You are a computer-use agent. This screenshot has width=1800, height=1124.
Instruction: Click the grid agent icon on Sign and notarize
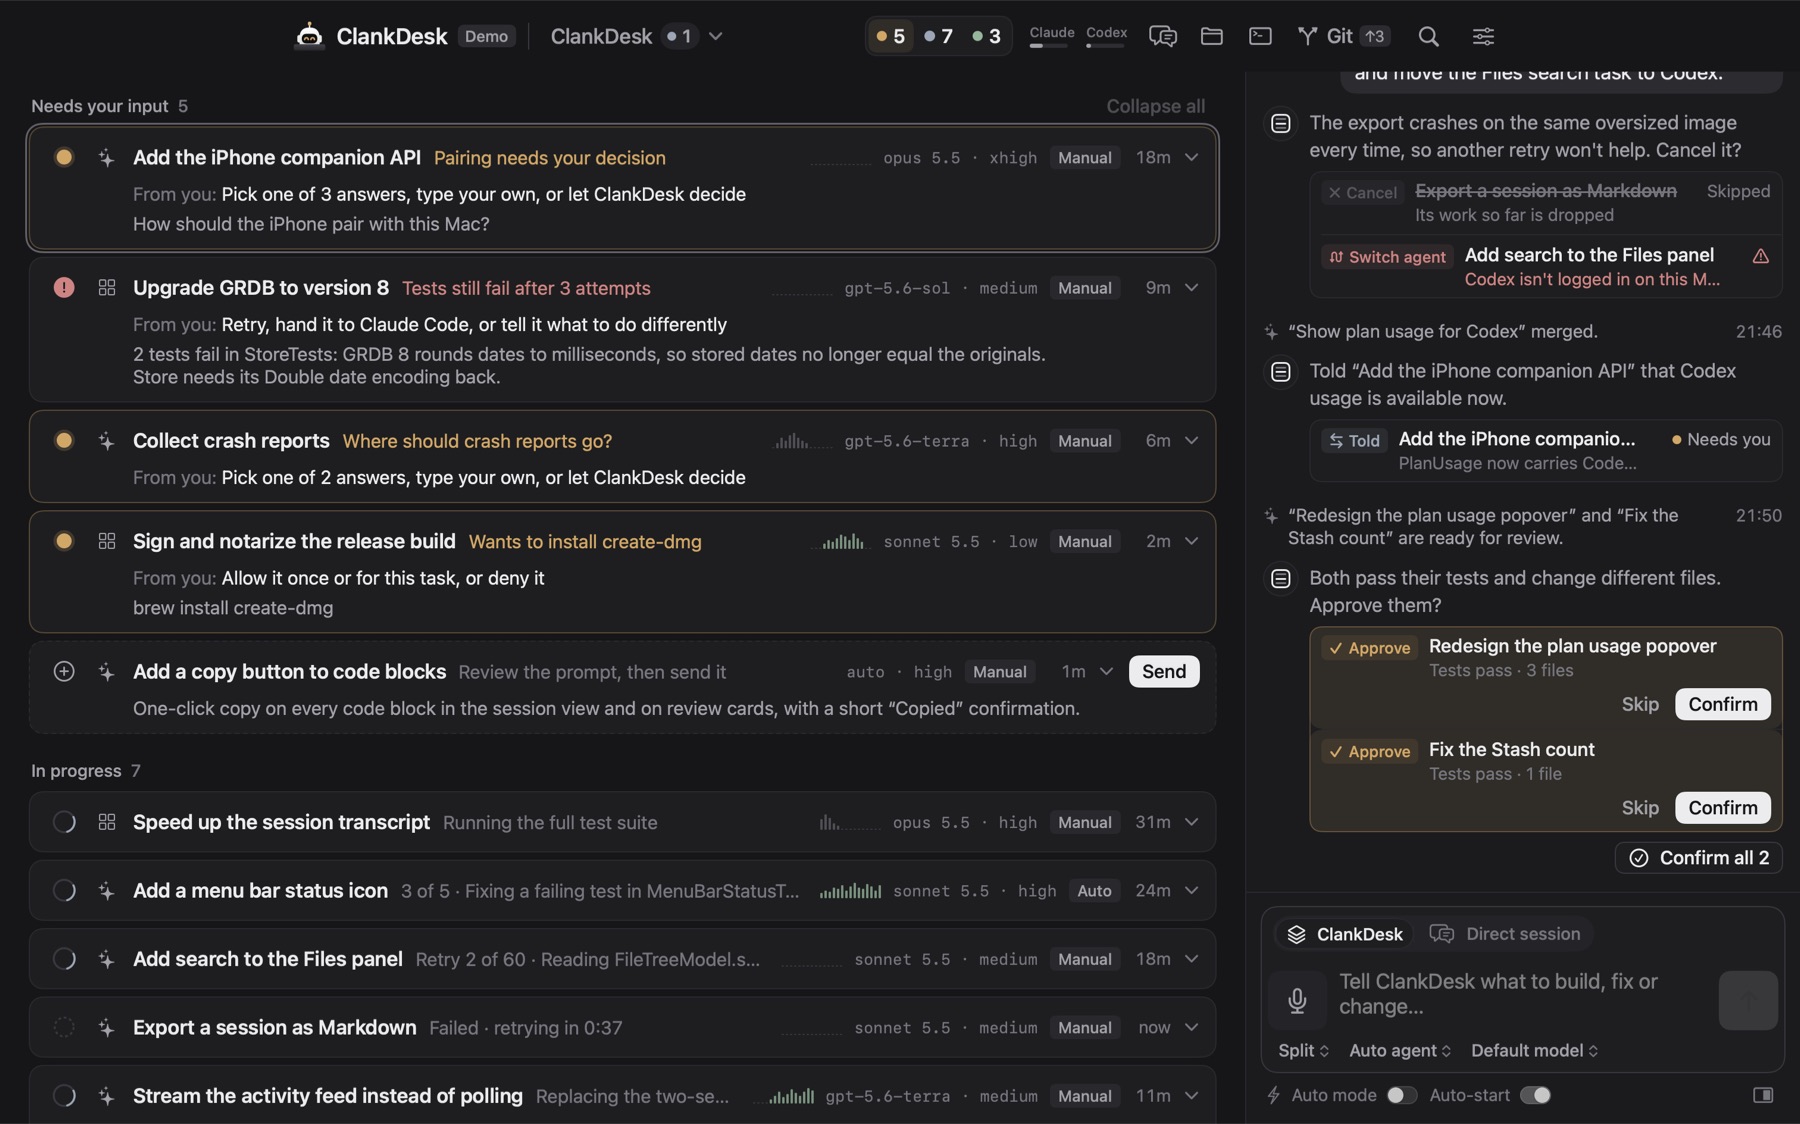click(x=107, y=541)
